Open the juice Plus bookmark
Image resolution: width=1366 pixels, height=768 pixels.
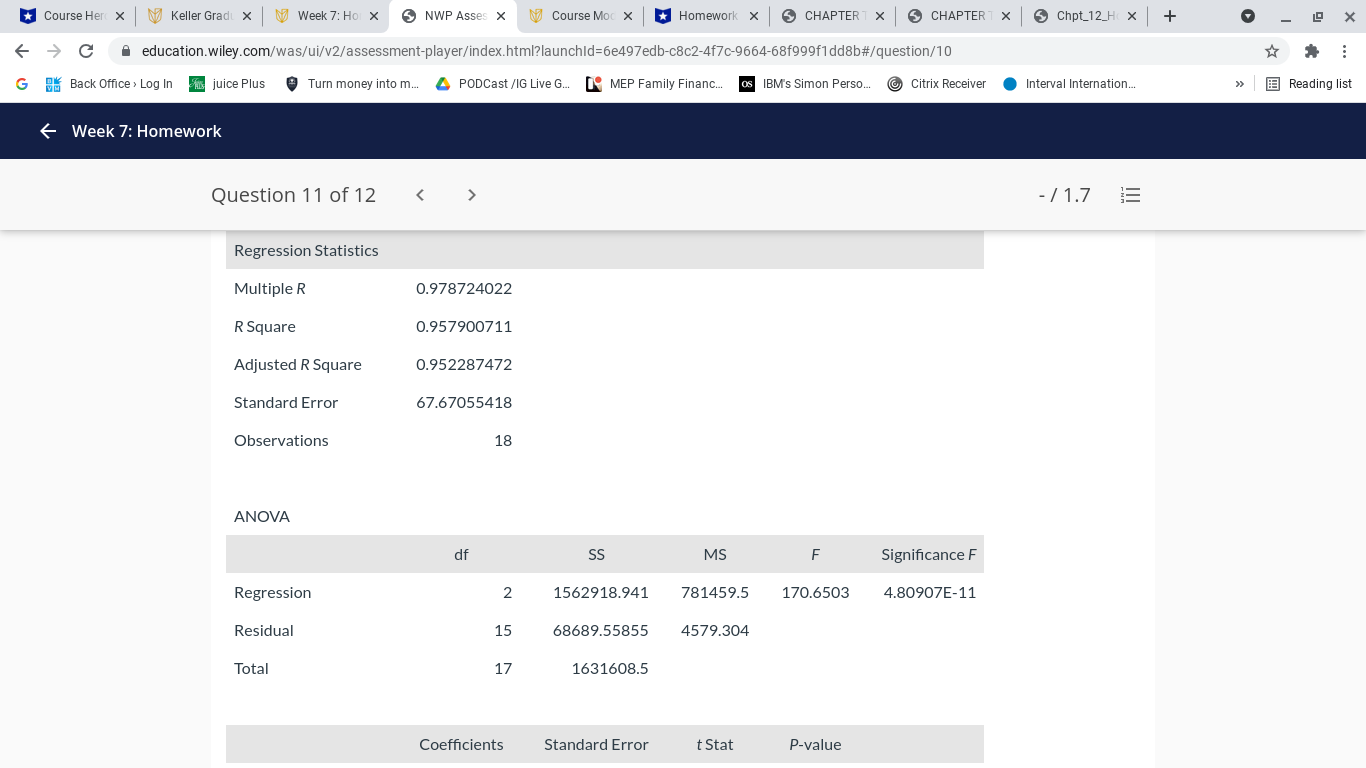tap(227, 84)
